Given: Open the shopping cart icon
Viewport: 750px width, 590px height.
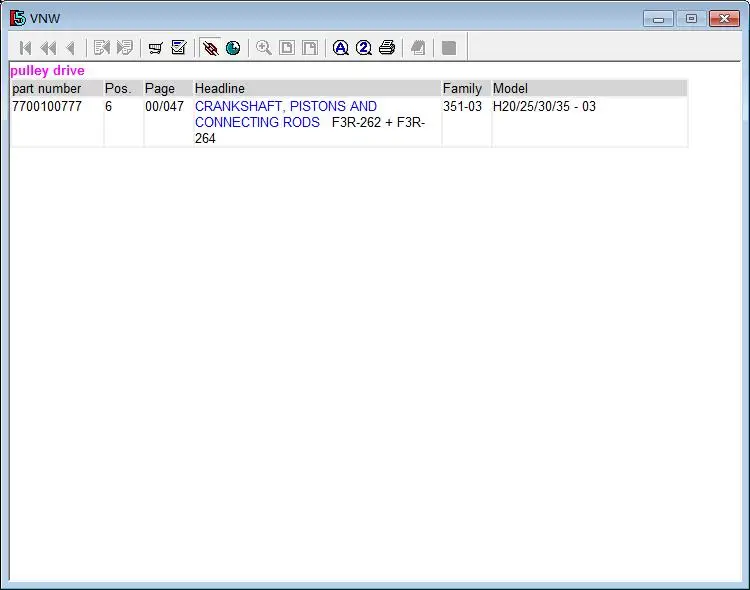Looking at the screenshot, I should tap(155, 48).
